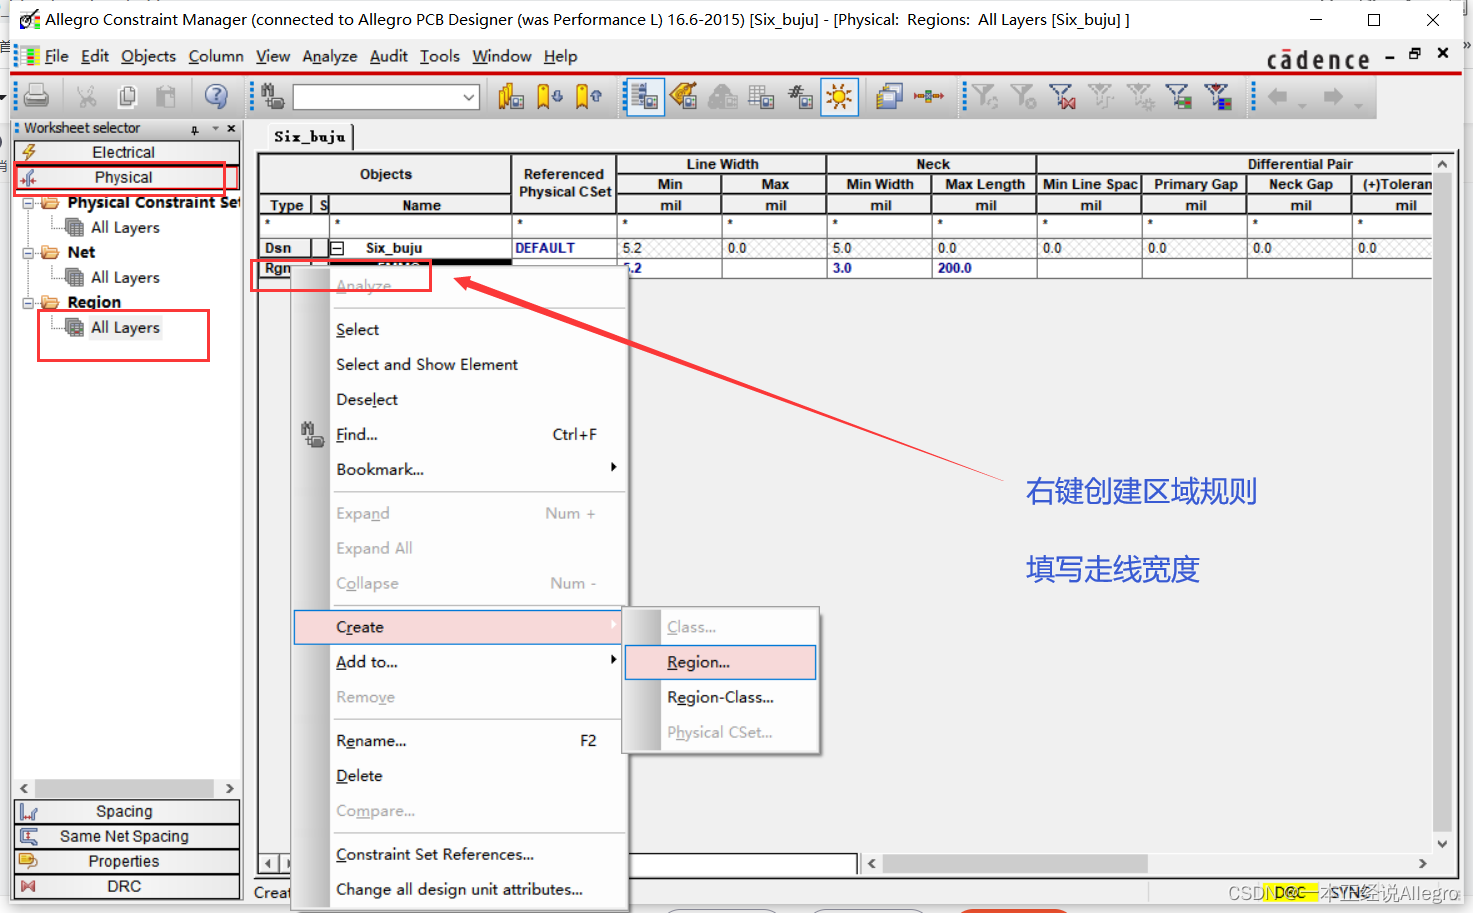
Task: Click the worksheet horizontal scrollbar right arrow
Action: click(x=1422, y=863)
